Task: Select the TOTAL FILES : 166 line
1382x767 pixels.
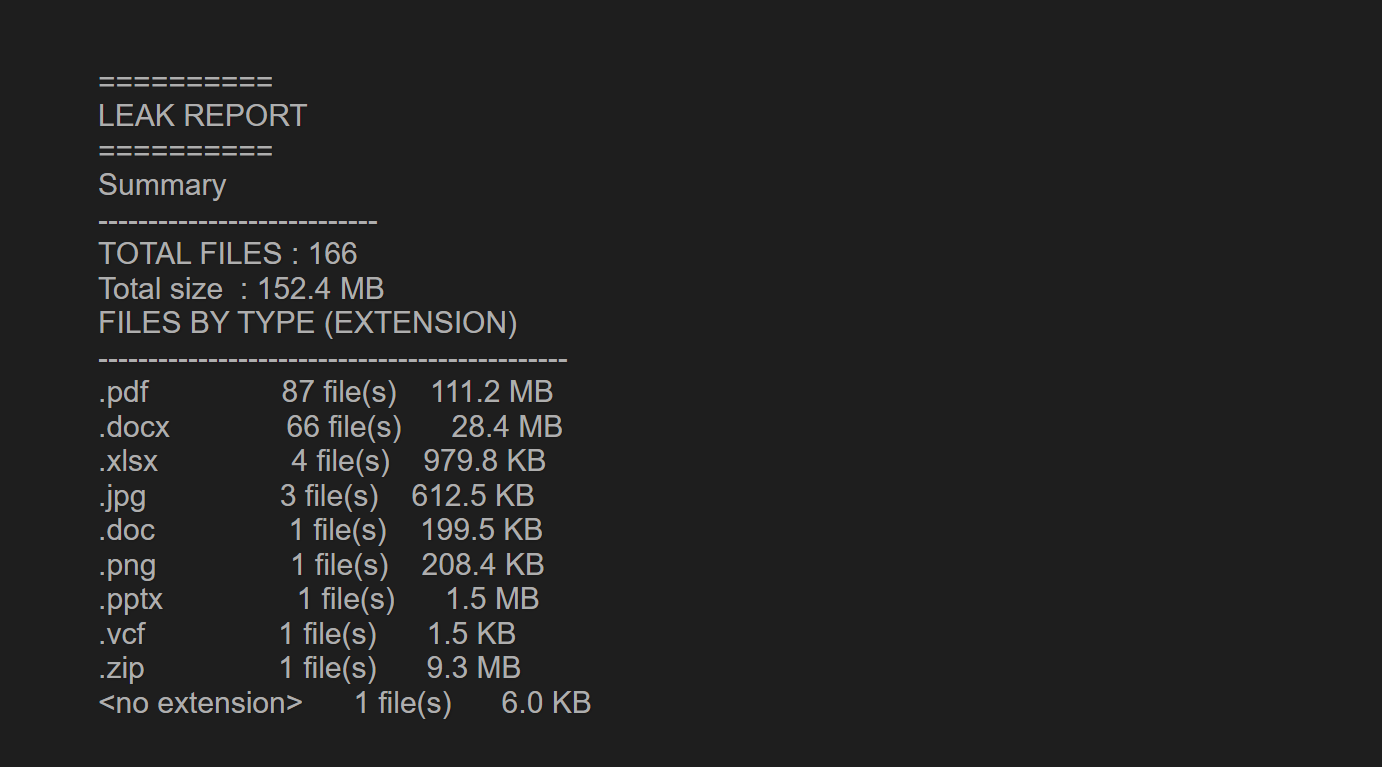Action: 227,254
